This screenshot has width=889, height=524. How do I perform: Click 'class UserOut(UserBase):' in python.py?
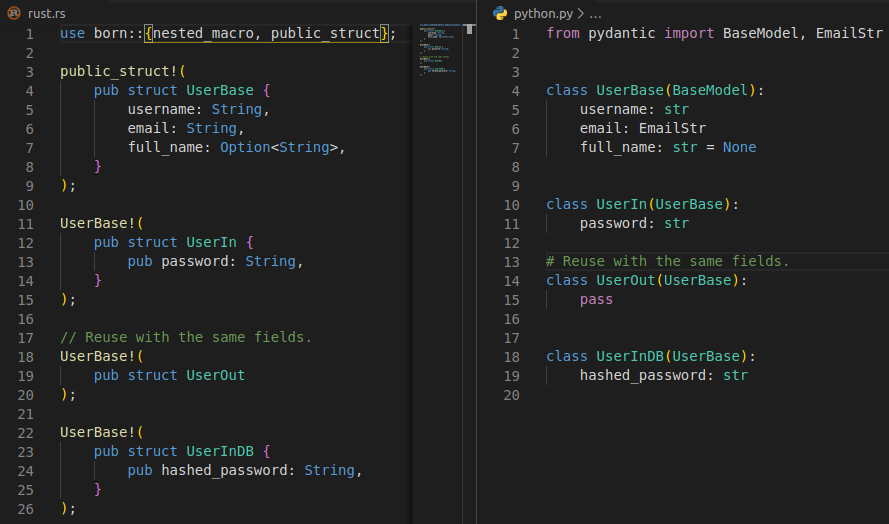[x=647, y=281]
